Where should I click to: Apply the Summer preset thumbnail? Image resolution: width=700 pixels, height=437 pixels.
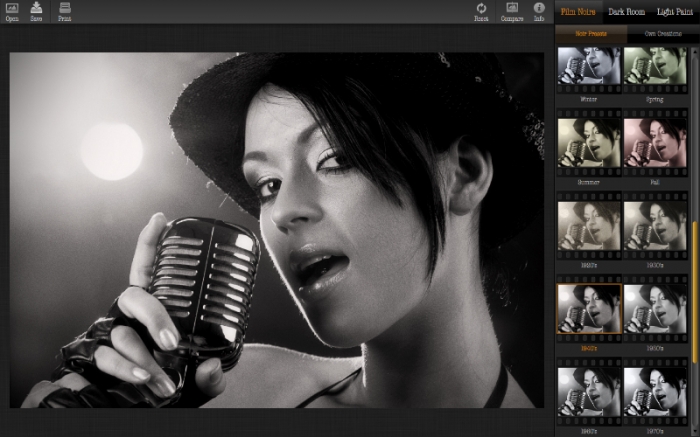coord(589,143)
